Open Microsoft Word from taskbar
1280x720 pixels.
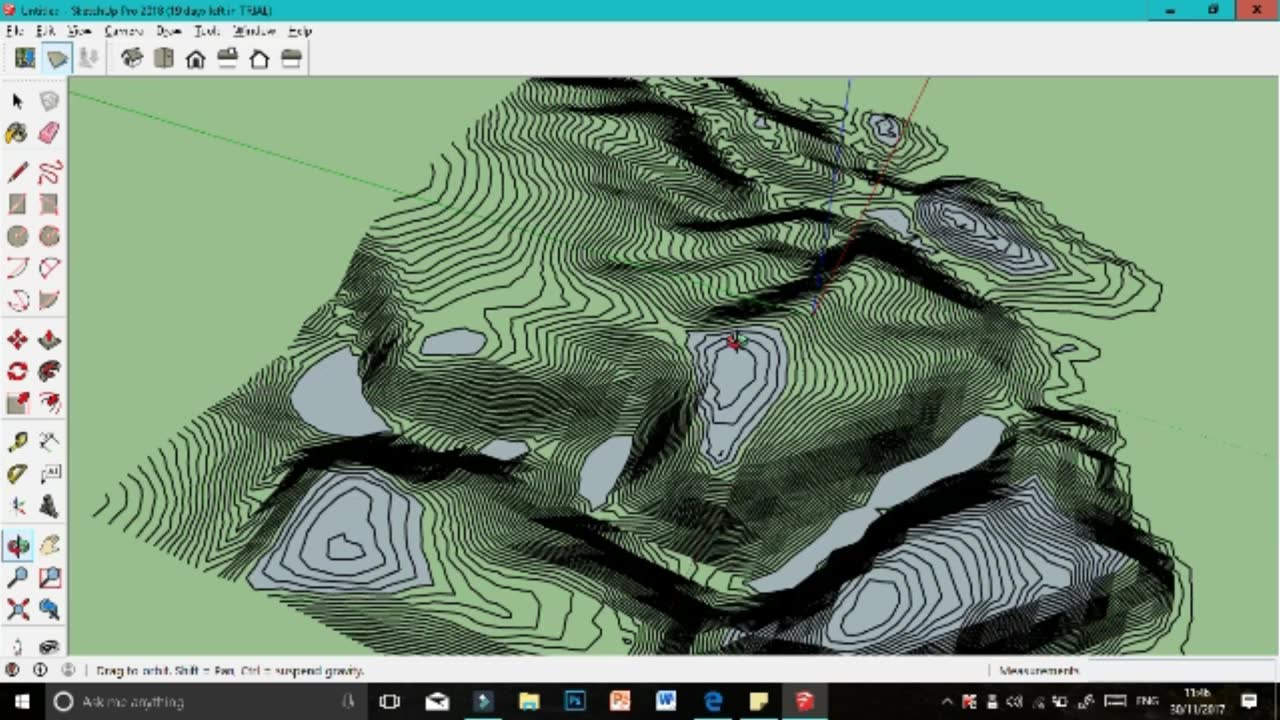tap(666, 701)
